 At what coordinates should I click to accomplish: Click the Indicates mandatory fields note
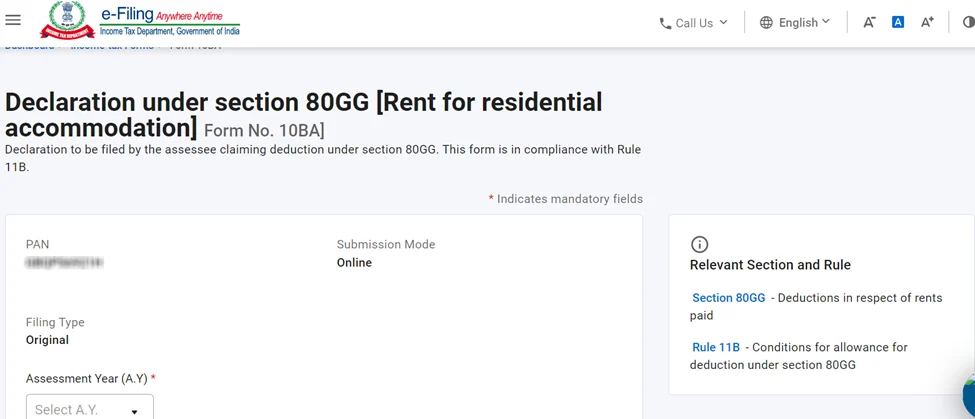(x=565, y=199)
